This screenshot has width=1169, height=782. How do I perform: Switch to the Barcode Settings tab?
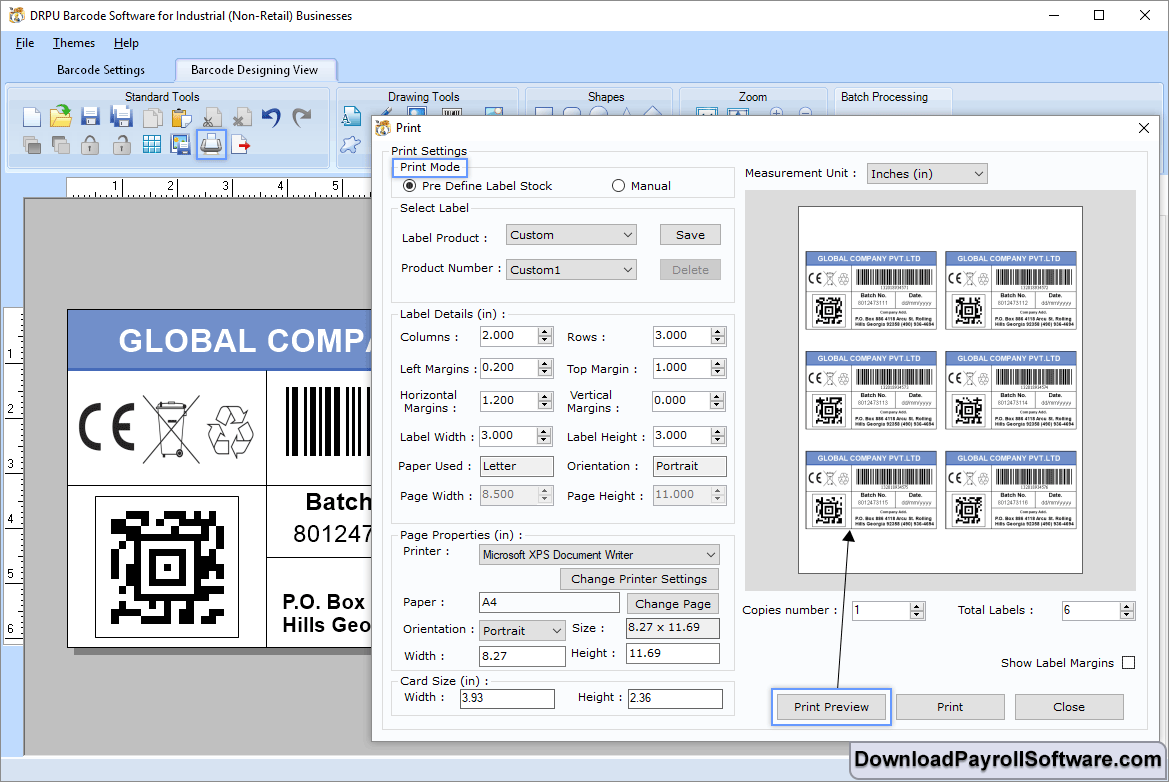[101, 70]
